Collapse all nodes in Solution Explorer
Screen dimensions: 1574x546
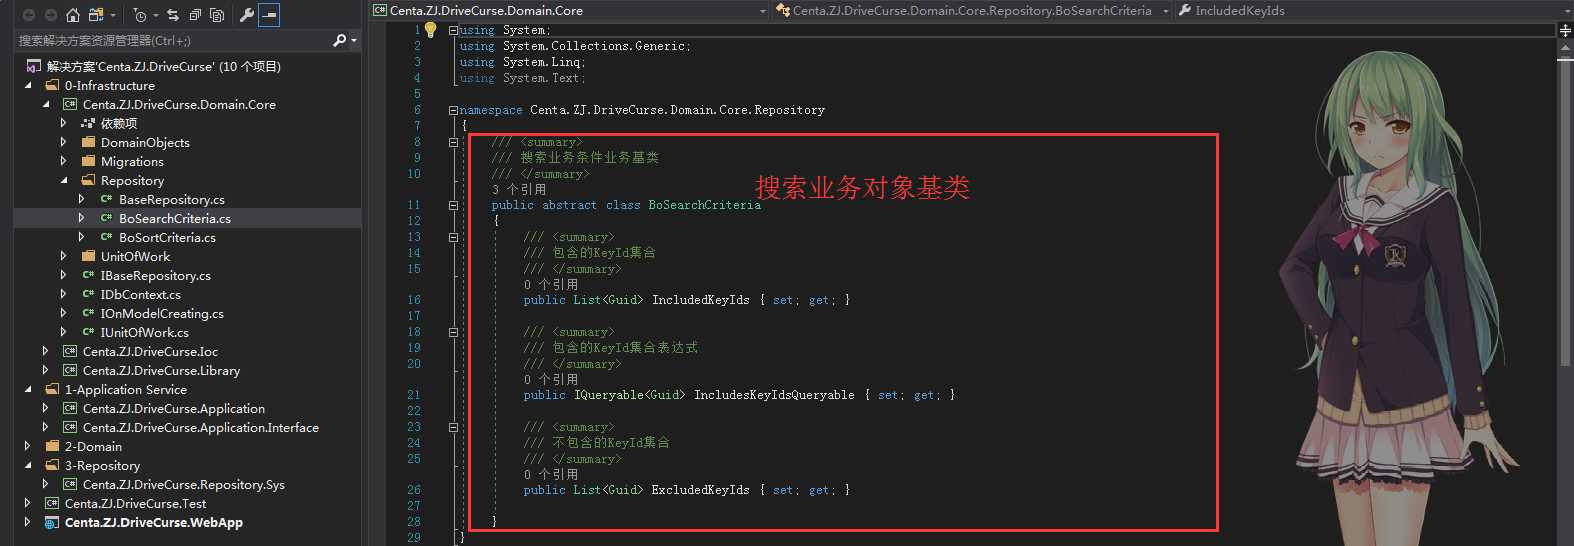[195, 15]
